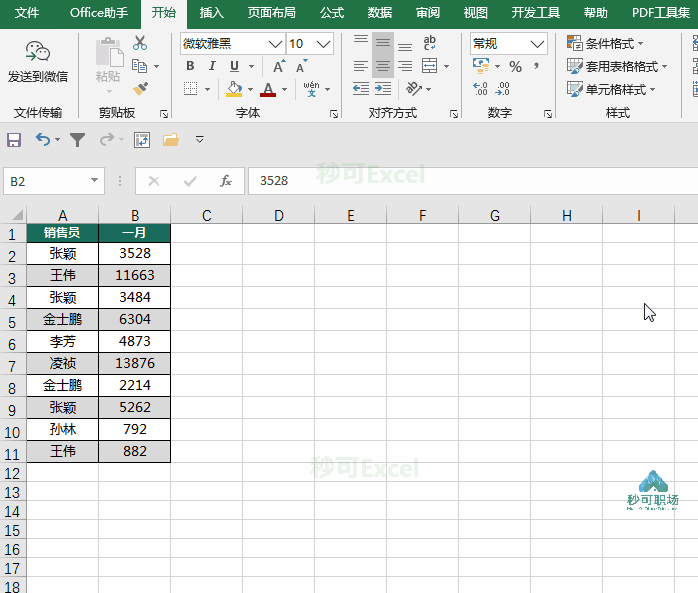Viewport: 698px width, 593px height.
Task: Click the 一月 header cell
Action: (x=134, y=233)
